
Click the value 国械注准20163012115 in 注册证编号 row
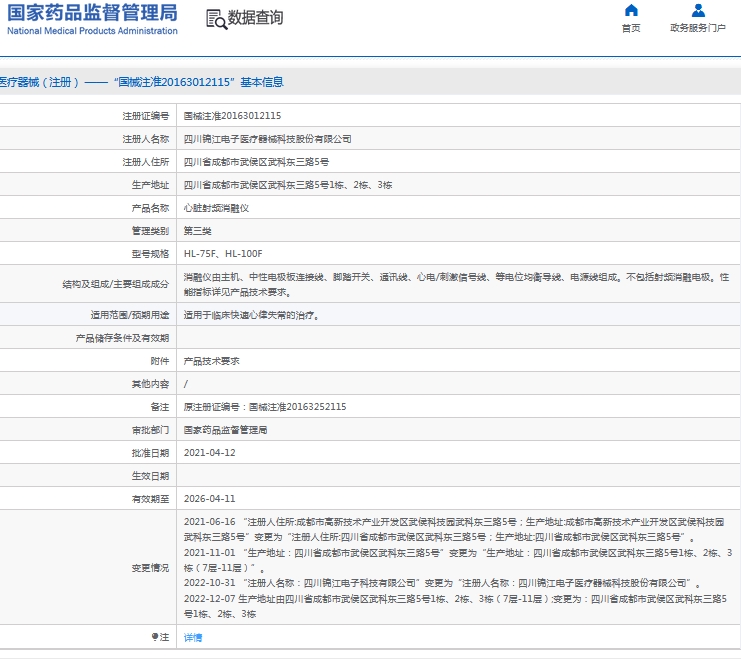click(x=233, y=116)
